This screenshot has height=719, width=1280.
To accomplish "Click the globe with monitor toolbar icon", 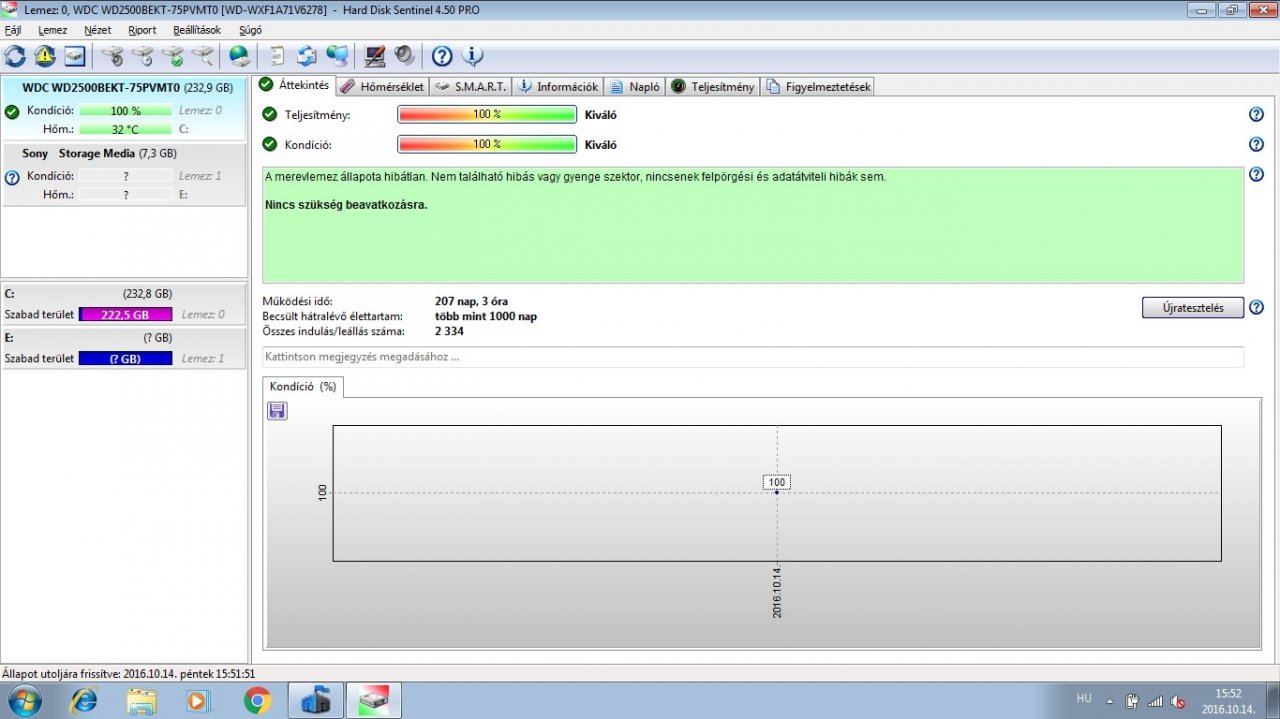I will point(337,56).
